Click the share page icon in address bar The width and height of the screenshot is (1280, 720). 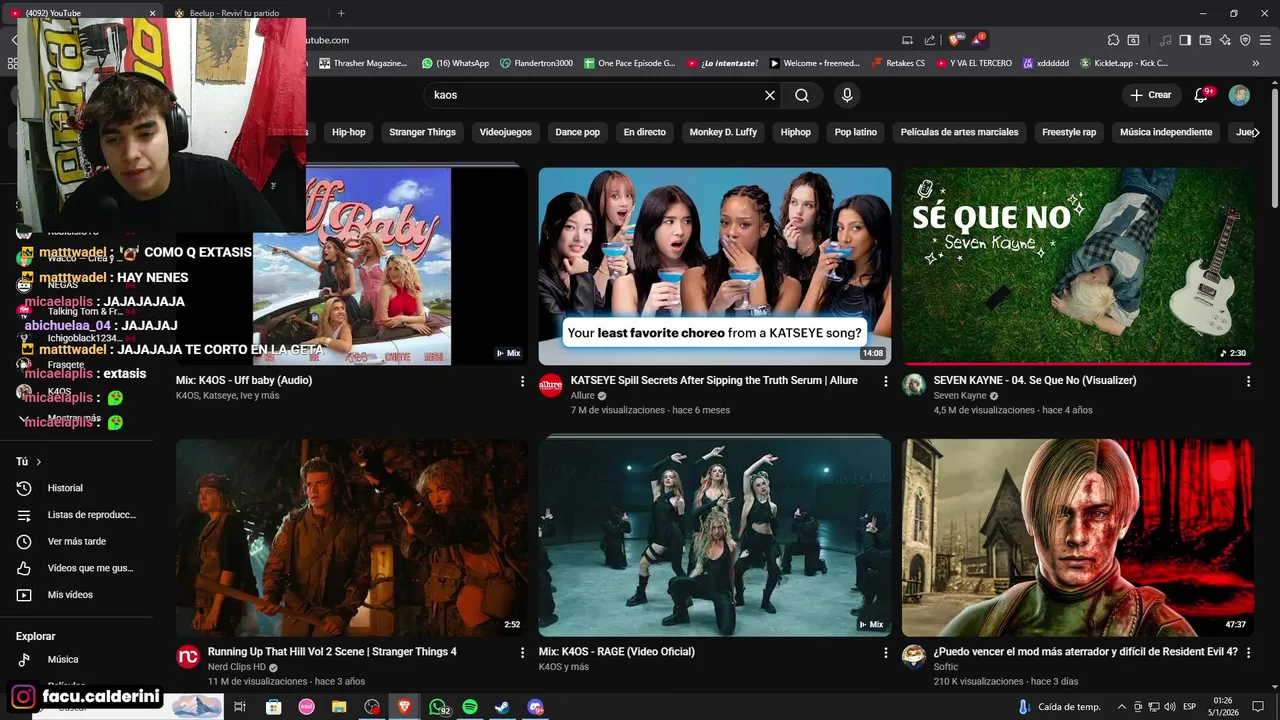click(930, 40)
